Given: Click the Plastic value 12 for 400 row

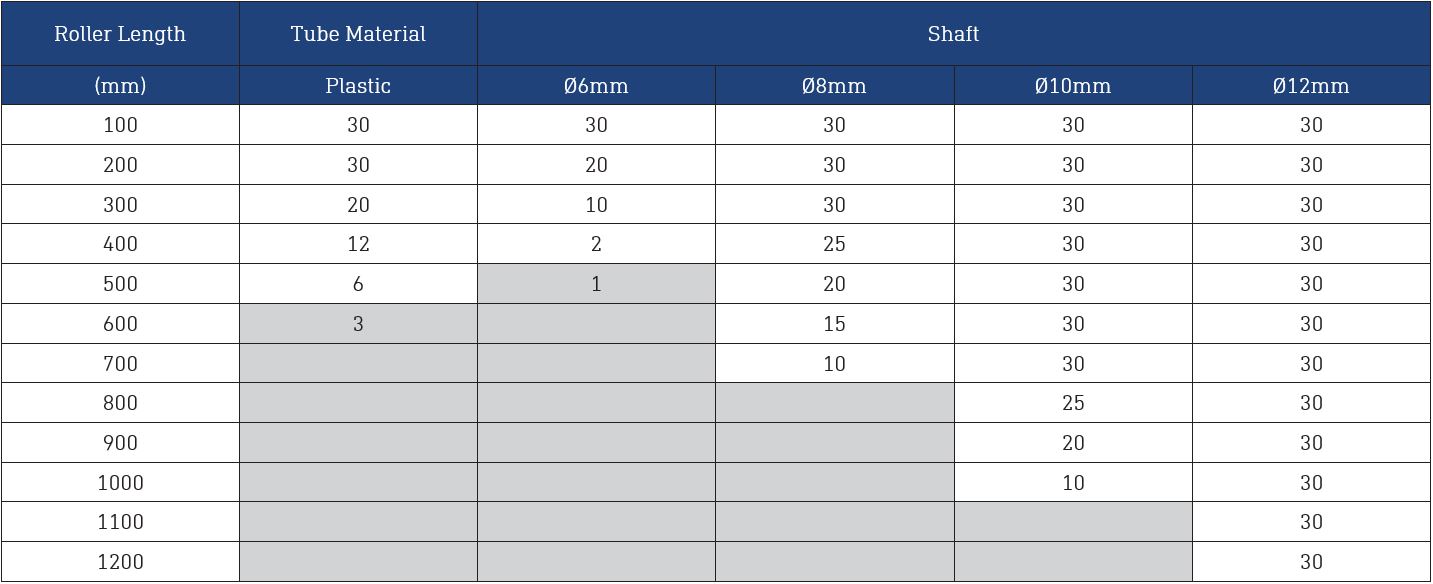Looking at the screenshot, I should click(x=358, y=244).
